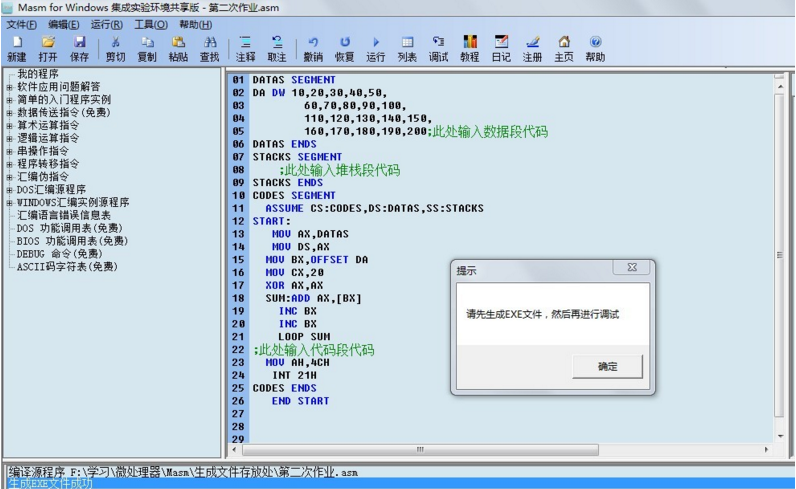Expand the 数据传送指令(免费) tree node
This screenshot has width=796, height=489.
[x=10, y=113]
